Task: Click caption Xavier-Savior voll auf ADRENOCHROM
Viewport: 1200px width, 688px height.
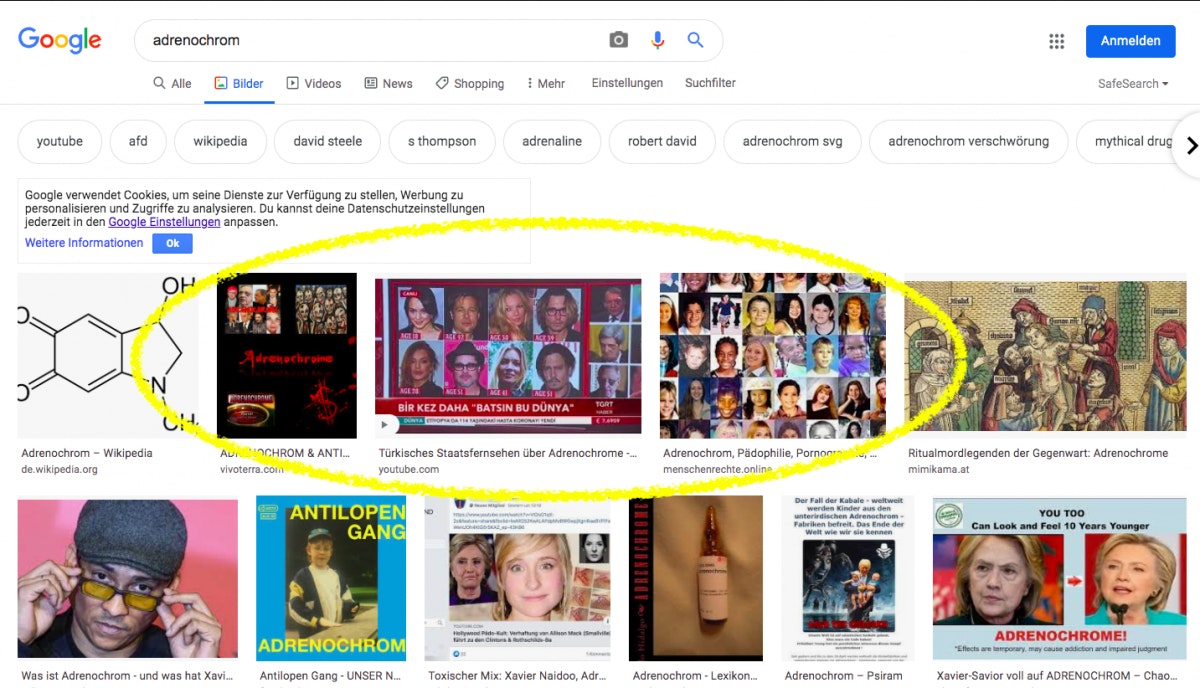Action: pos(1059,676)
